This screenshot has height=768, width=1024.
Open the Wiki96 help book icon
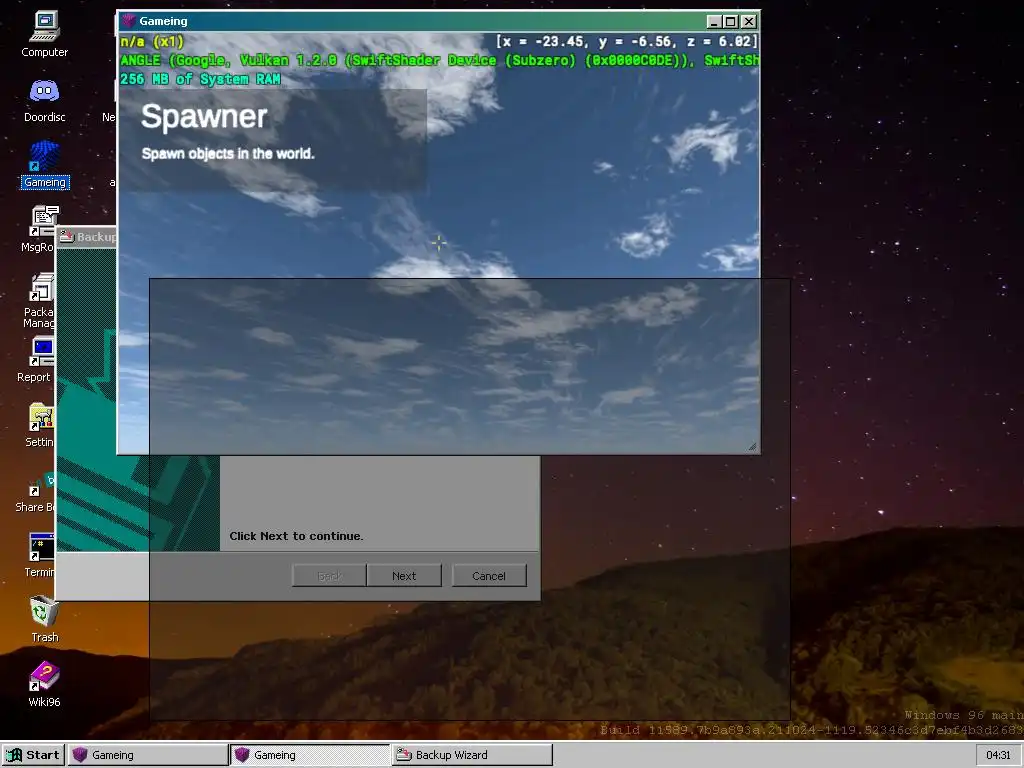[44, 683]
